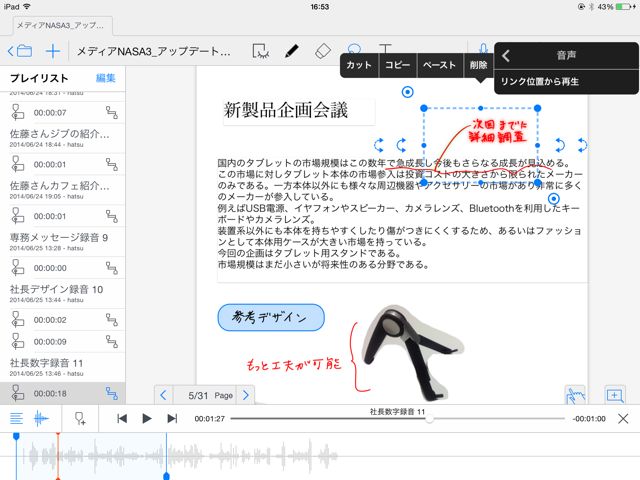Image resolution: width=640 pixels, height=480 pixels.
Task: Click the blue end handle on waveform
Action: (166, 476)
